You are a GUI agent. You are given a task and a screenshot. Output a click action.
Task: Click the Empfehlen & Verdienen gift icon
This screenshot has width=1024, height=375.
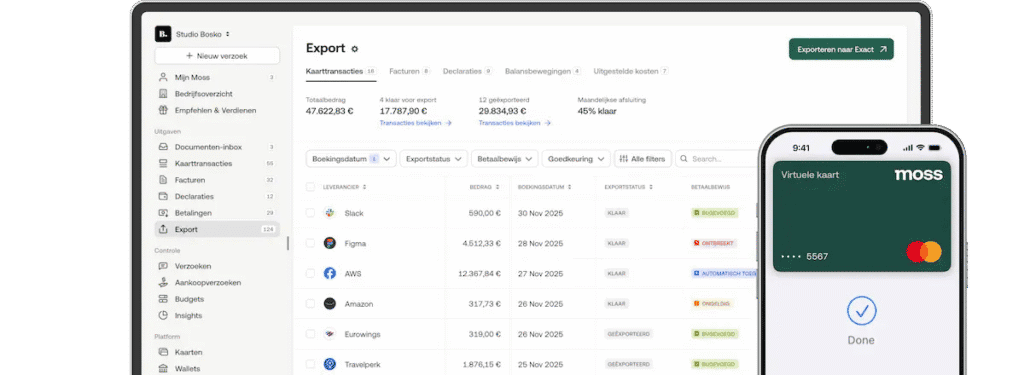pos(163,110)
